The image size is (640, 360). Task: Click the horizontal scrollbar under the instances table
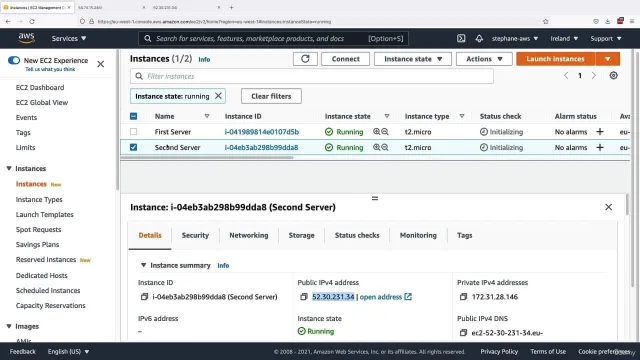(207, 157)
